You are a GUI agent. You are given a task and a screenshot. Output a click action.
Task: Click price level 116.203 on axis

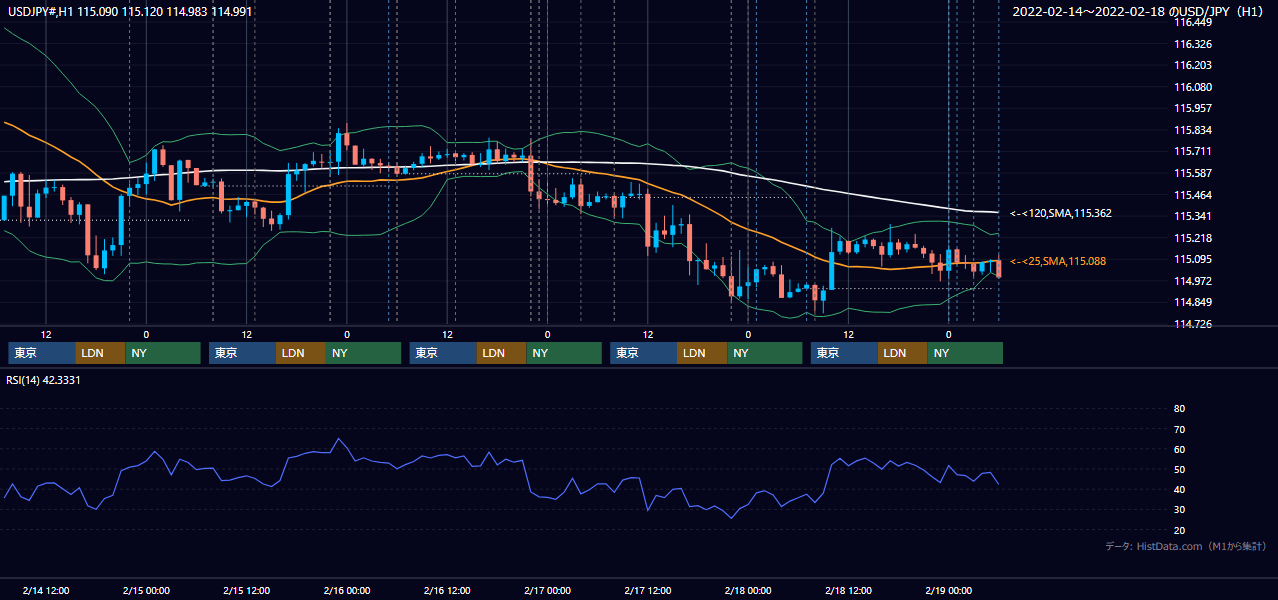[1193, 65]
